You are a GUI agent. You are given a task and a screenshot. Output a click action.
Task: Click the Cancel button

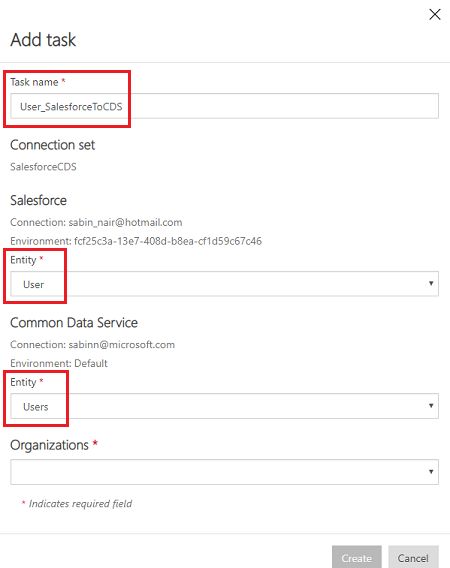[413, 557]
